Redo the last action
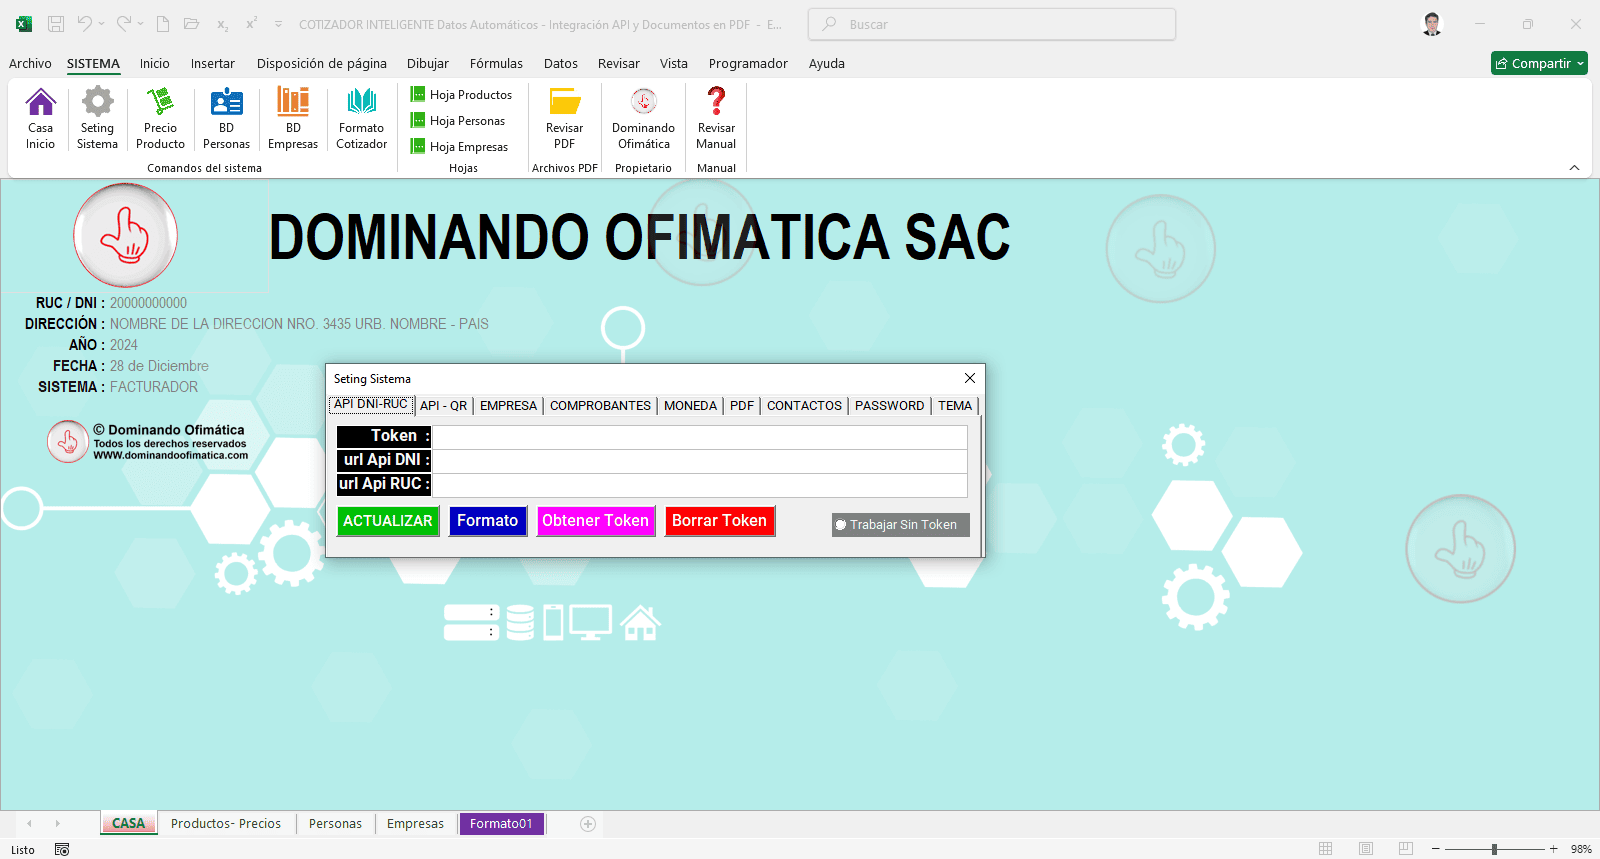This screenshot has height=859, width=1600. click(x=123, y=24)
